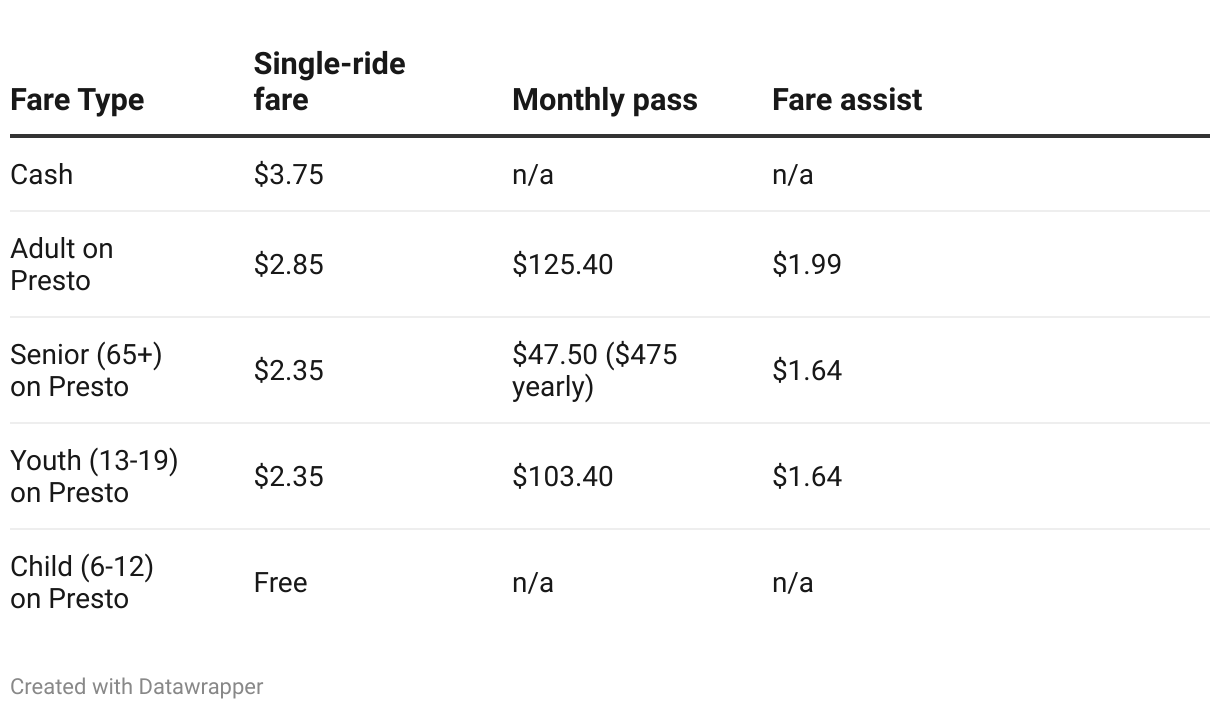The image size is (1220, 710).
Task: Click the Fare Type column header
Action: point(77,100)
